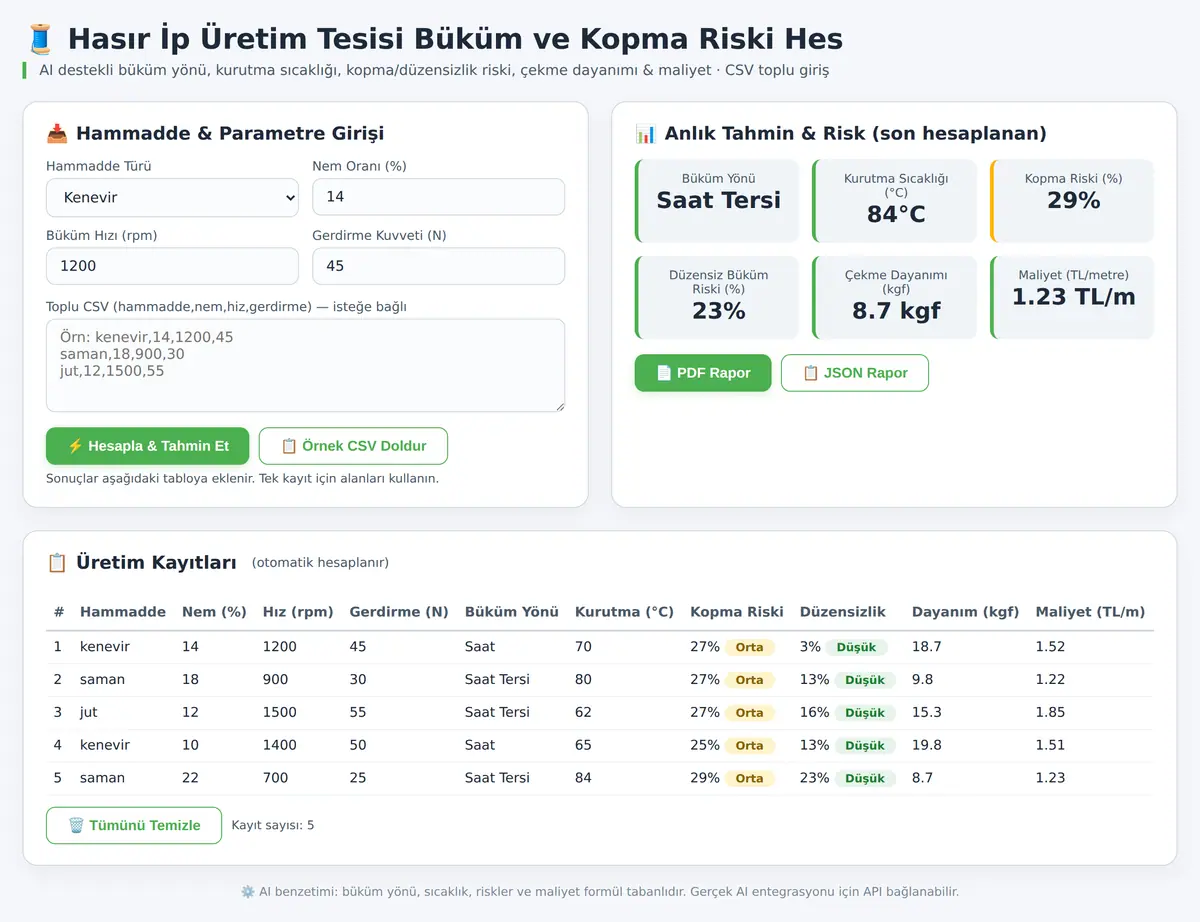Viewport: 1200px width, 922px height.
Task: Open the Hammadde Türü dropdown showing Kenevir
Action: tap(172, 198)
